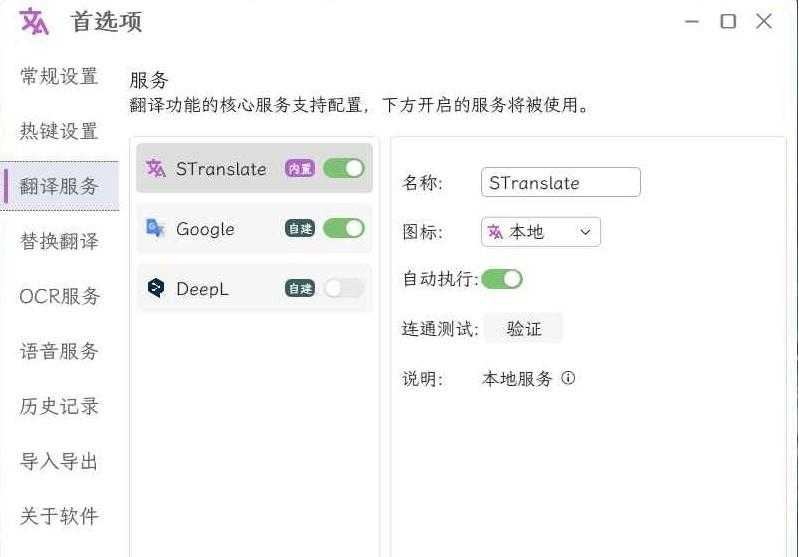Enable the DeepL service toggle
The image size is (799, 557).
343,288
